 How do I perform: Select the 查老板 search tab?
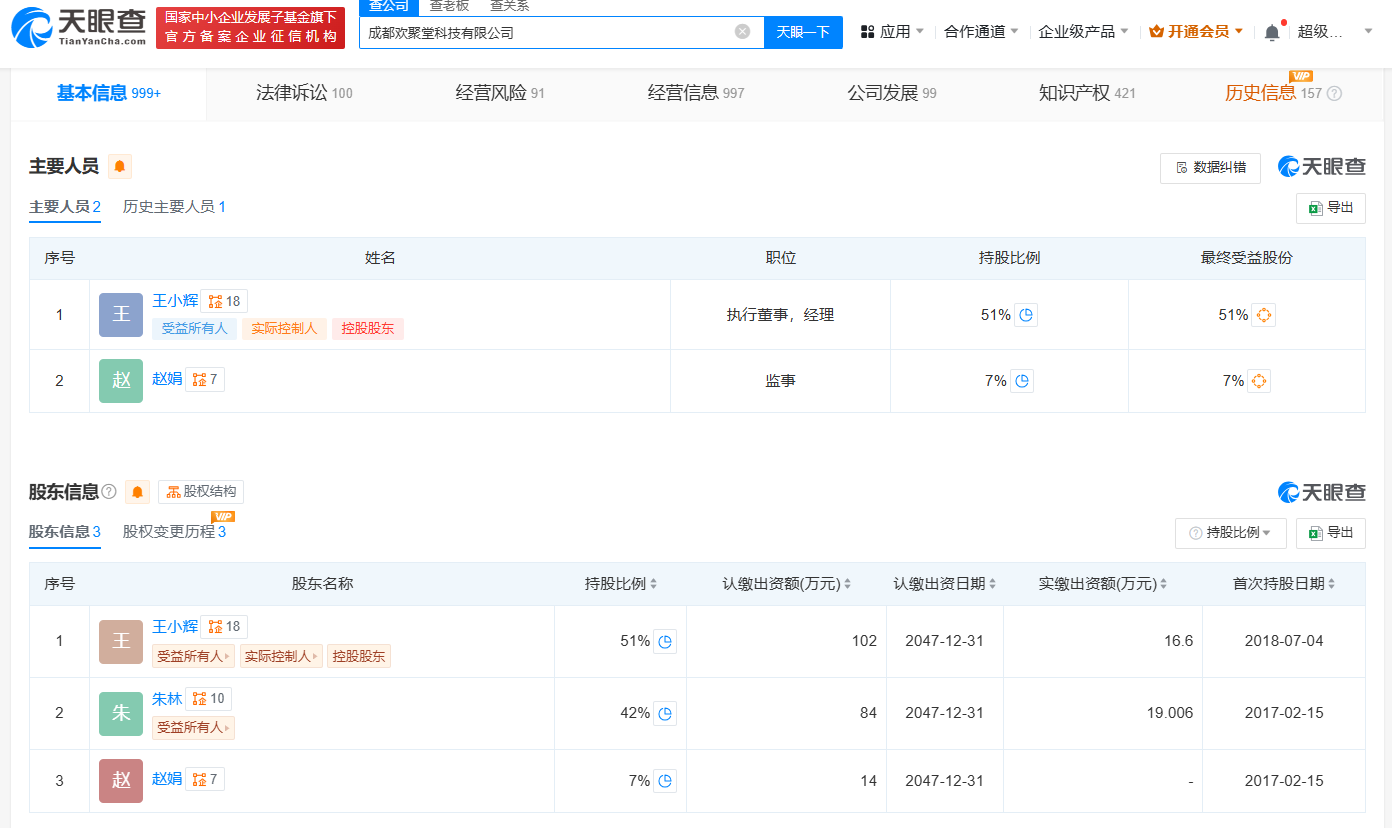pos(449,6)
